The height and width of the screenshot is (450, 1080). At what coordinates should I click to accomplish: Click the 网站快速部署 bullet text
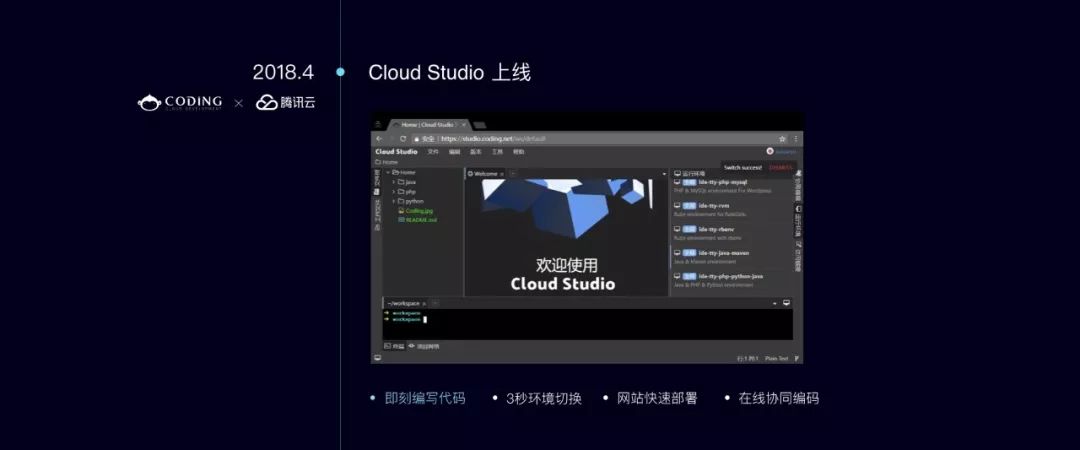click(657, 398)
